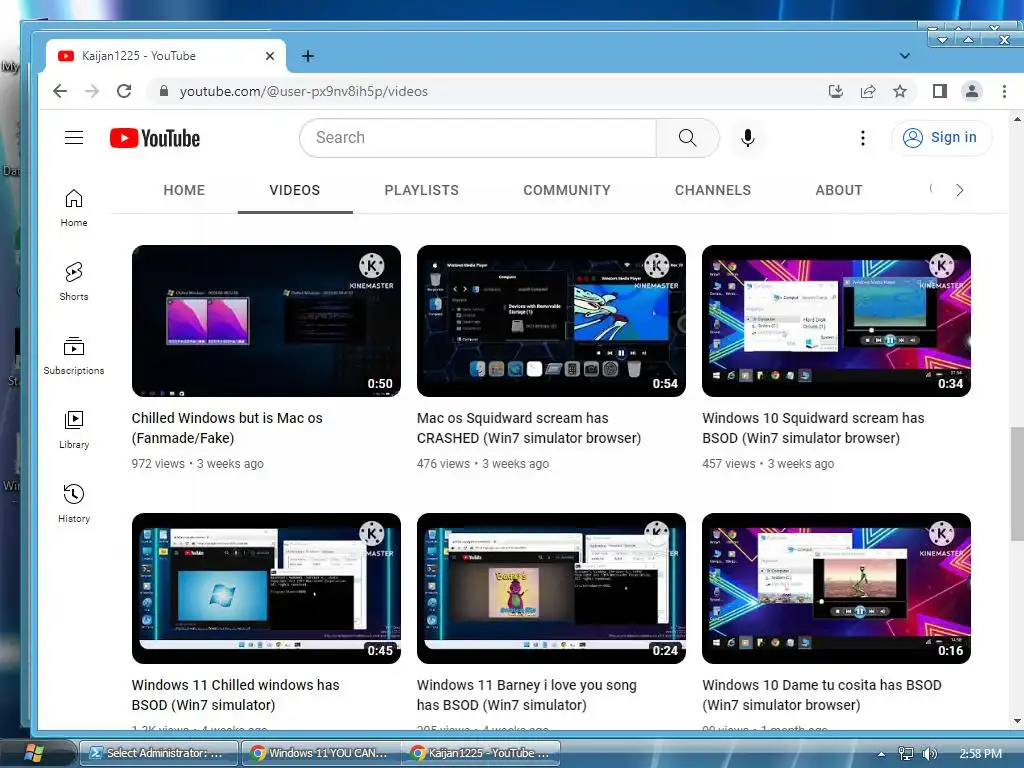The width and height of the screenshot is (1024, 768).
Task: Click the install/download icon in the address bar
Action: [x=836, y=91]
